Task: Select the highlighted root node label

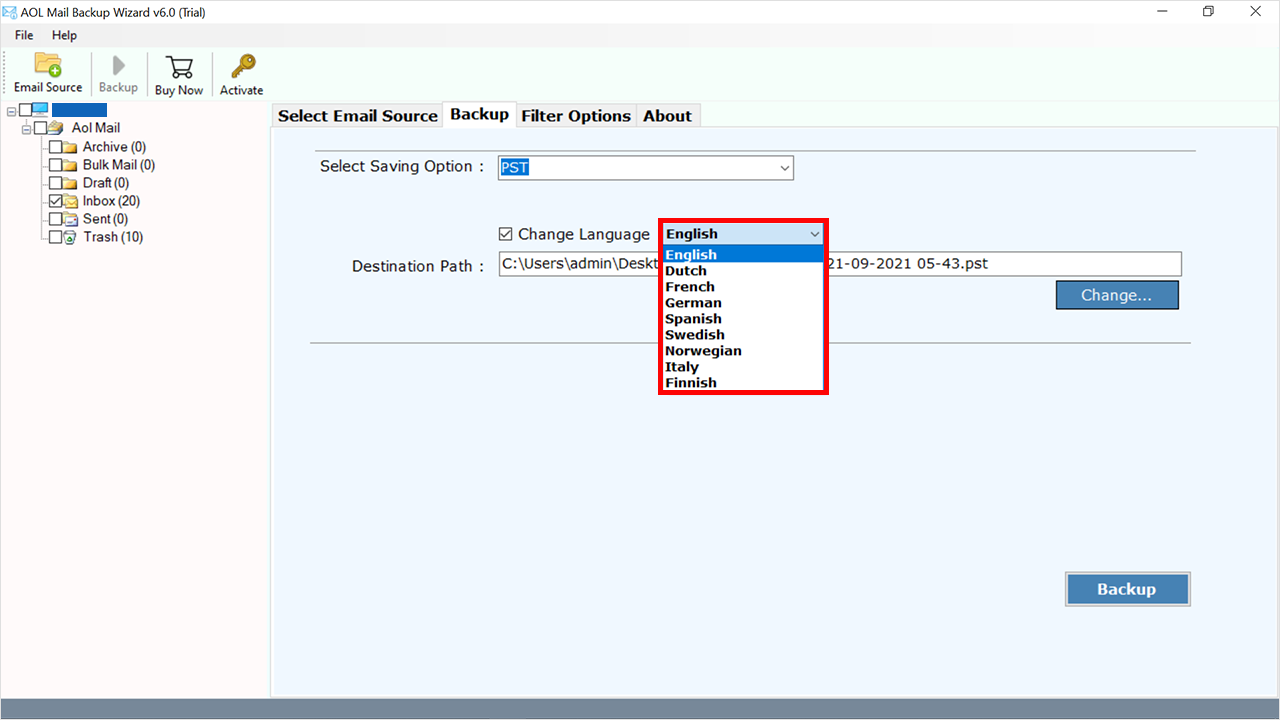Action: (x=80, y=110)
